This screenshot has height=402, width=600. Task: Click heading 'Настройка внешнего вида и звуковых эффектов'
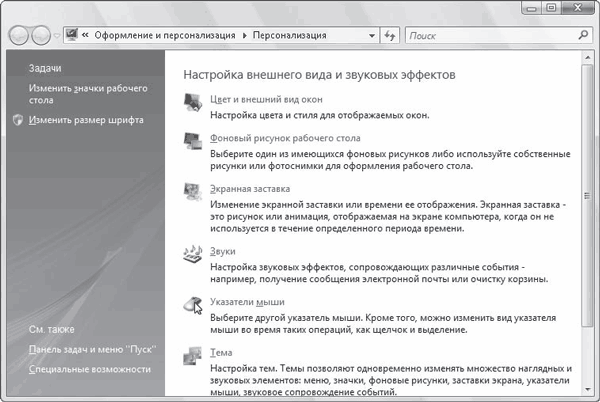coord(320,75)
